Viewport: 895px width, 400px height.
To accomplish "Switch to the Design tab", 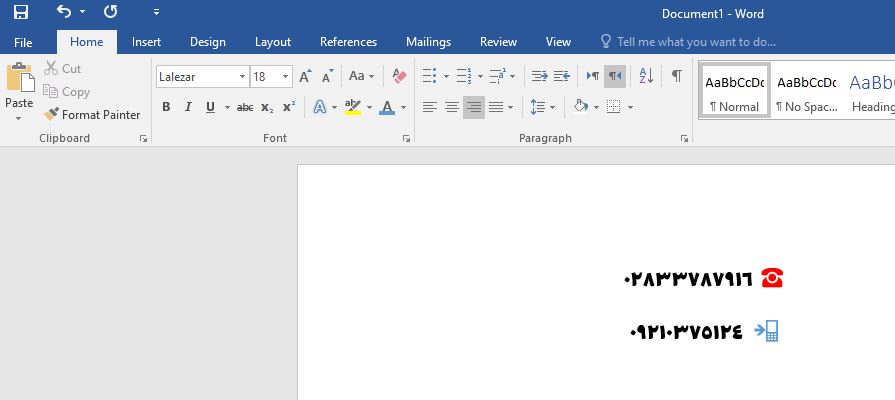I will (x=208, y=42).
